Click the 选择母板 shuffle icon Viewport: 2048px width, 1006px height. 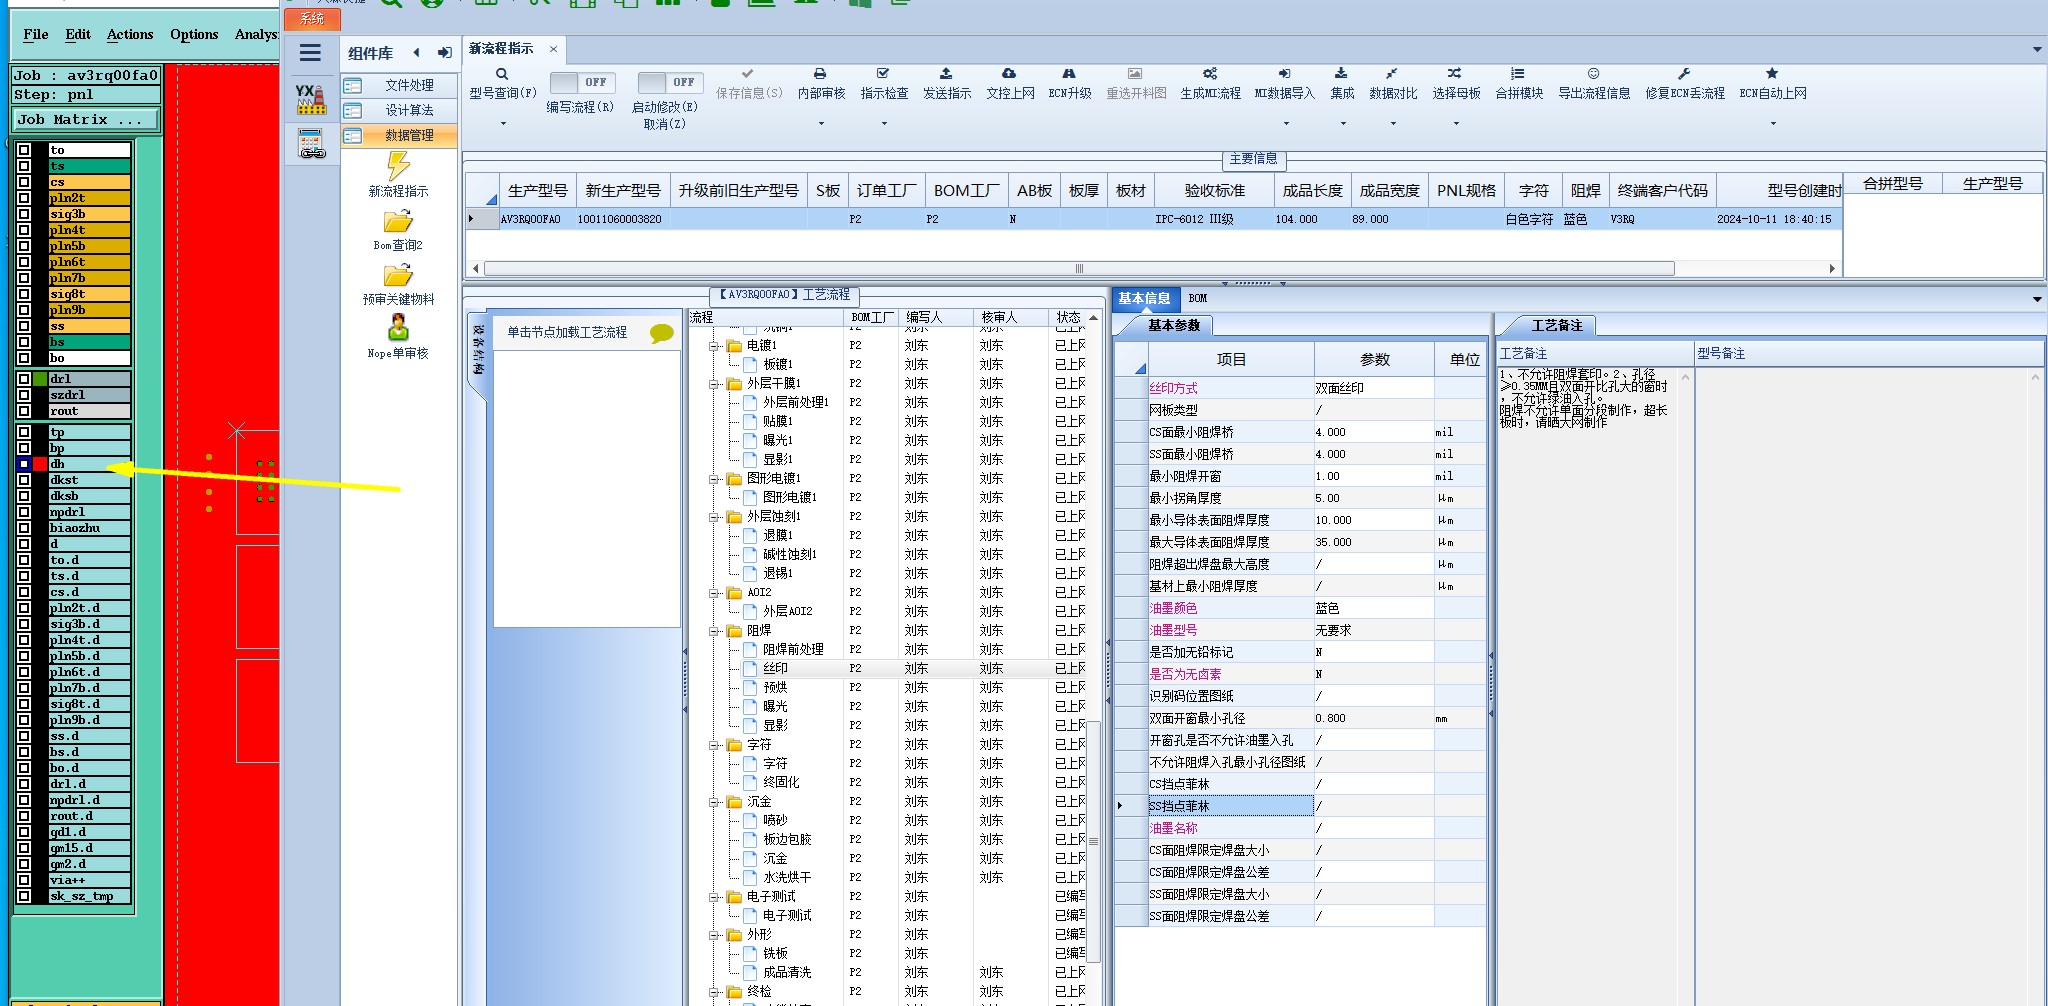pyautogui.click(x=1455, y=74)
